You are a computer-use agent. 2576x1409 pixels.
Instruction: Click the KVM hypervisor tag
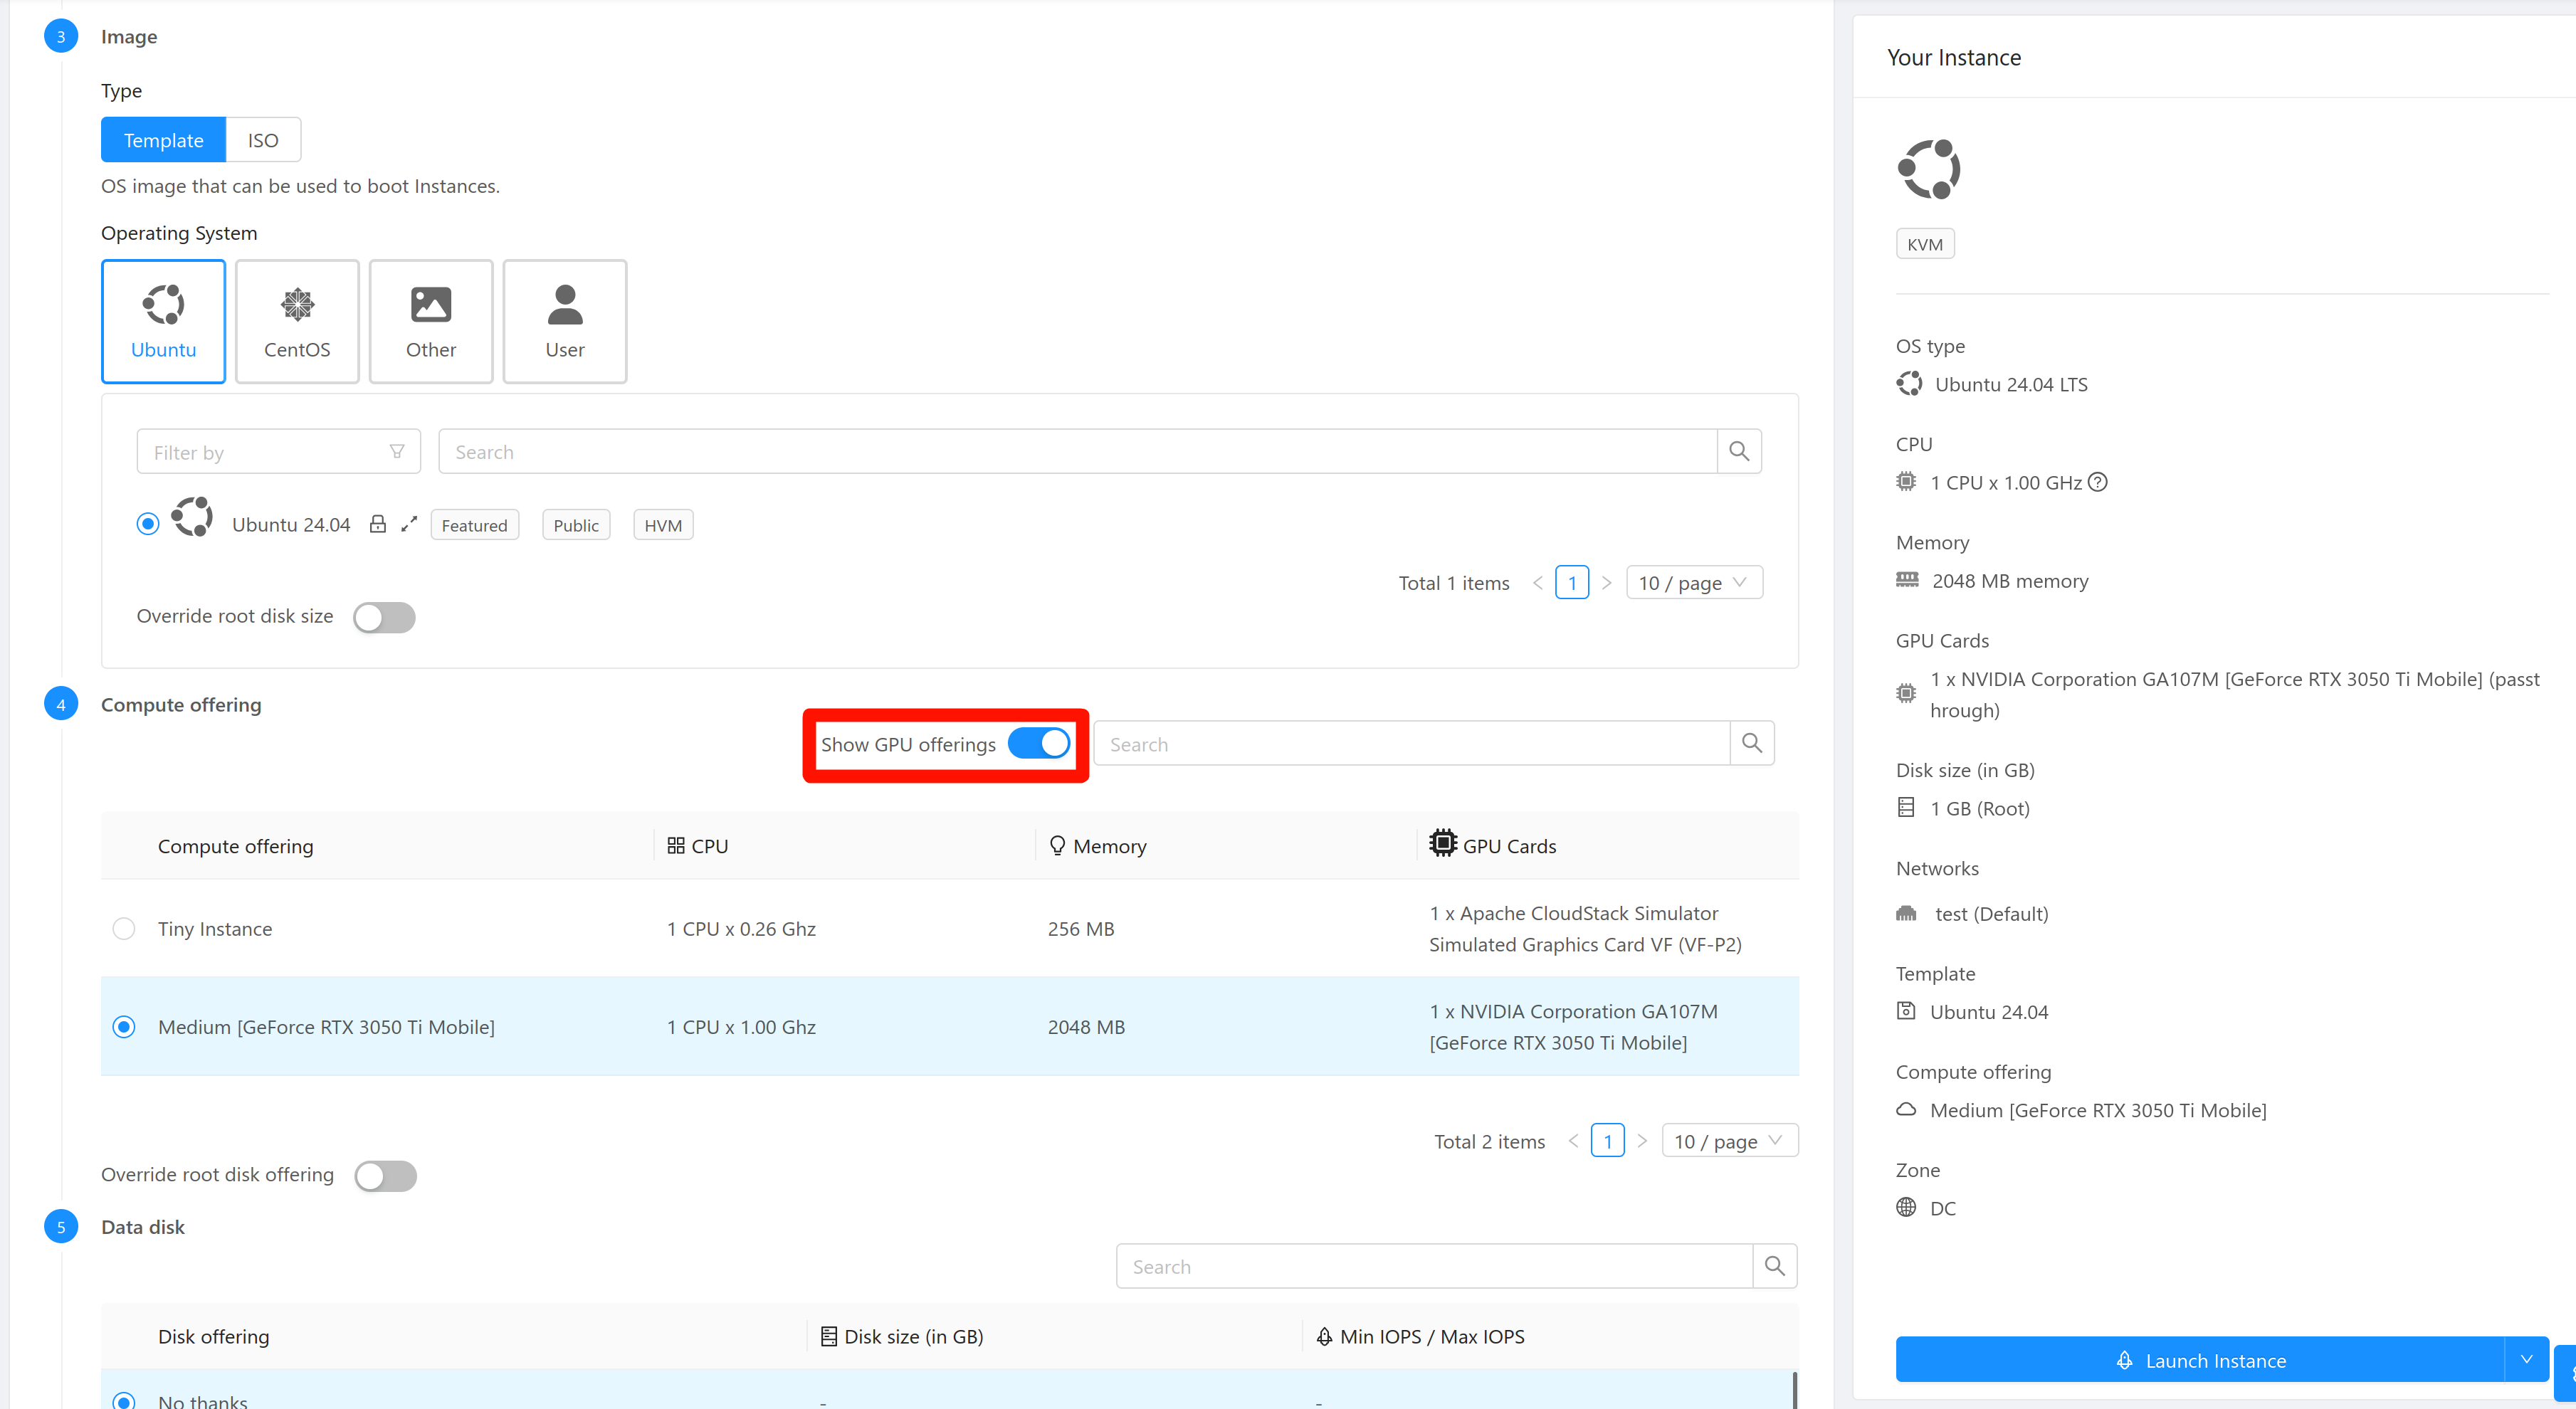(x=1925, y=244)
